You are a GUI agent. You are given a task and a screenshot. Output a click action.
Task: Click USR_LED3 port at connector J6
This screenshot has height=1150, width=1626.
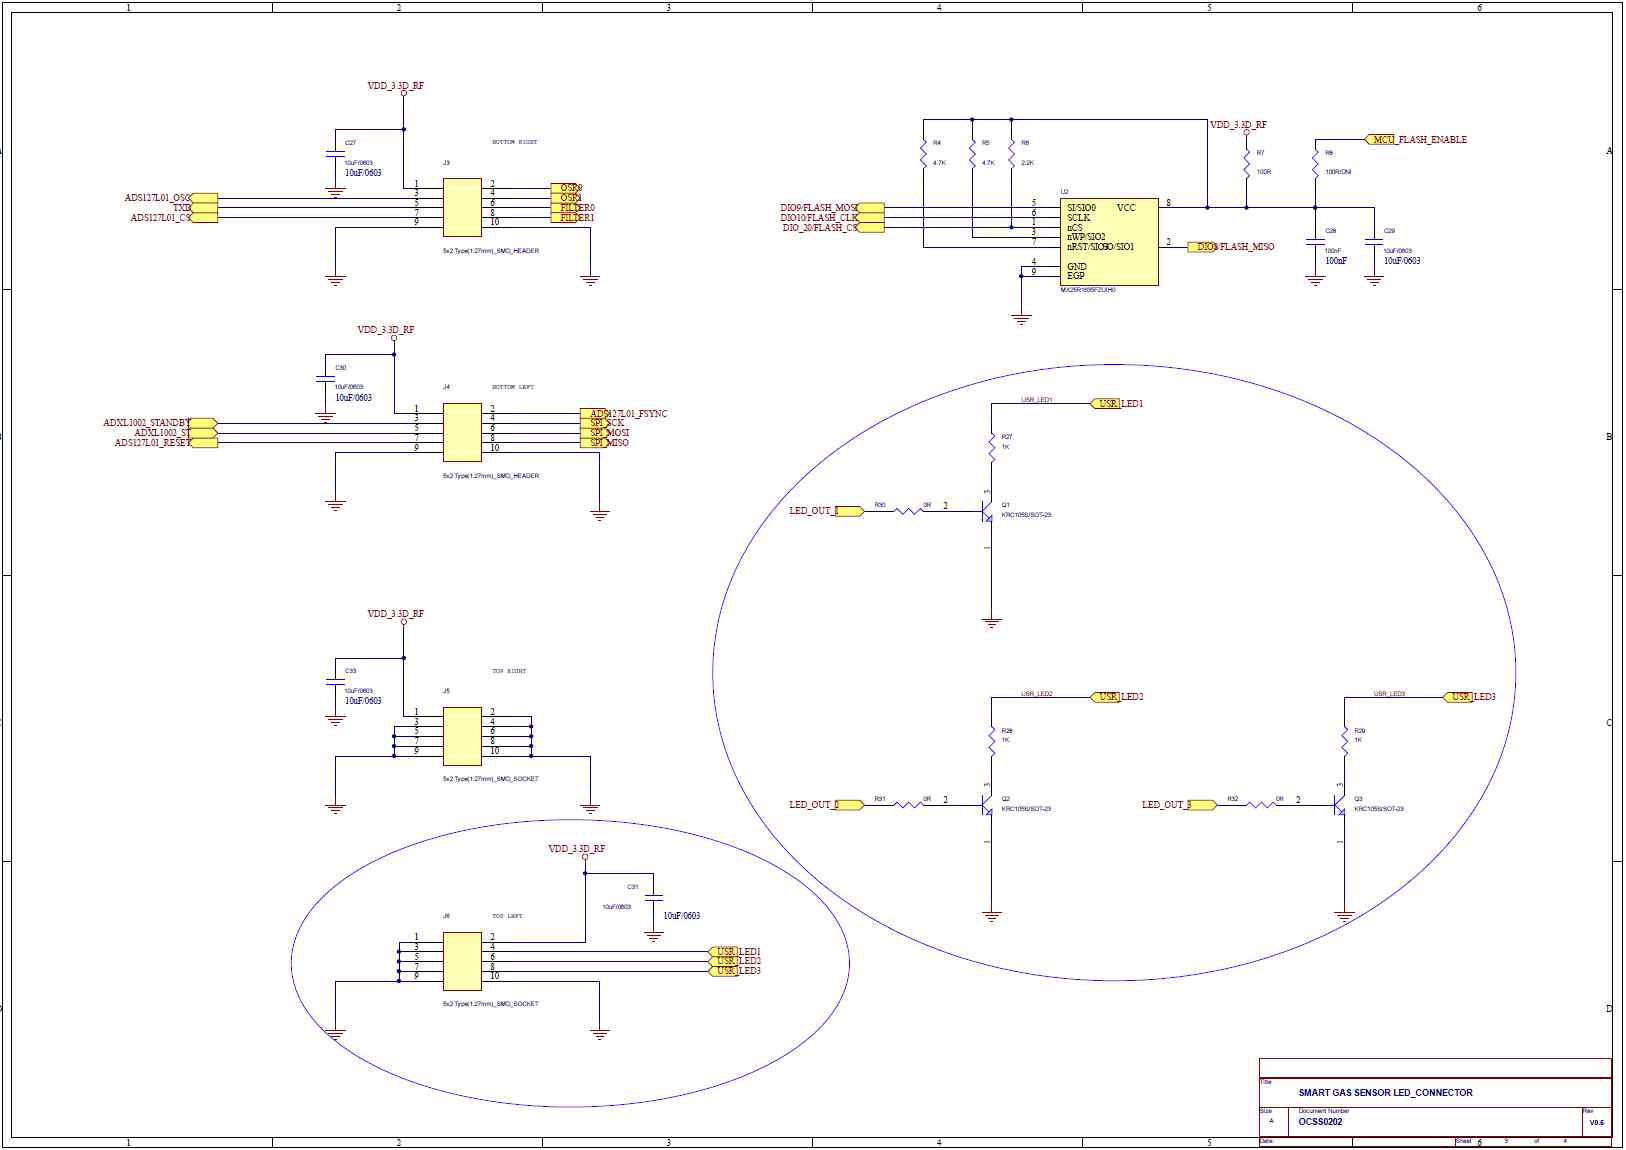(x=735, y=971)
